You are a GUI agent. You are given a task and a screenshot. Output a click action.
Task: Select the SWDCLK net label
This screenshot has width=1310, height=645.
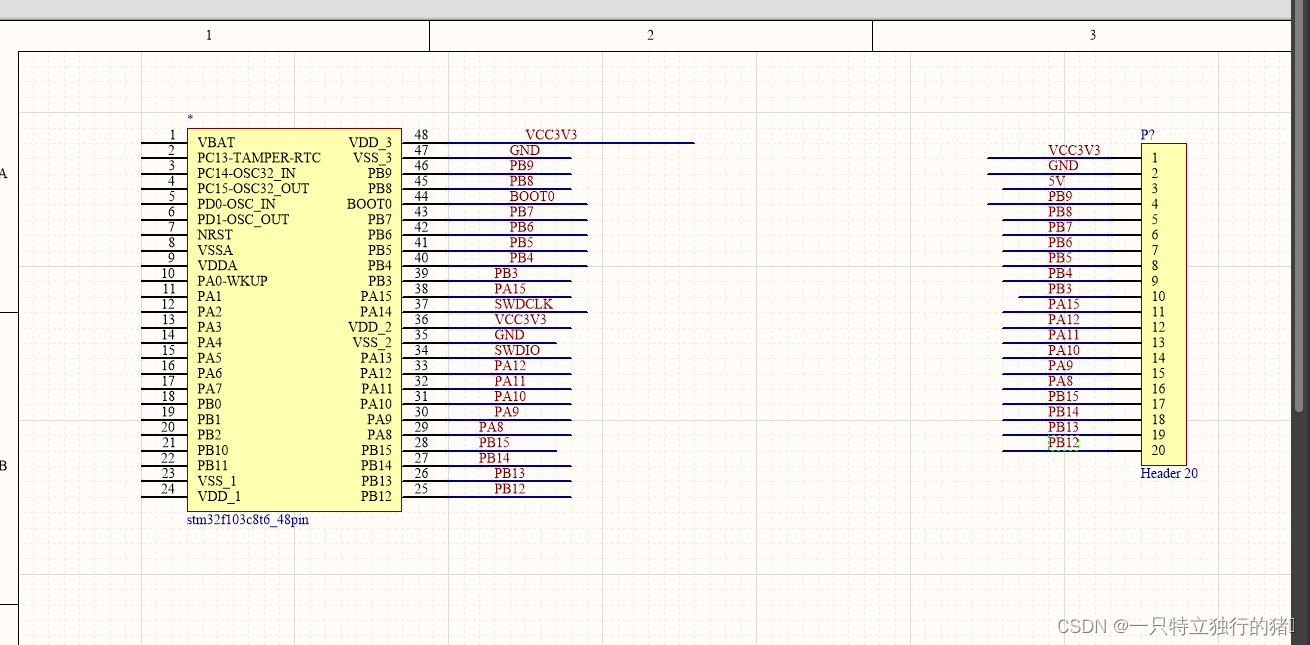[x=523, y=304]
